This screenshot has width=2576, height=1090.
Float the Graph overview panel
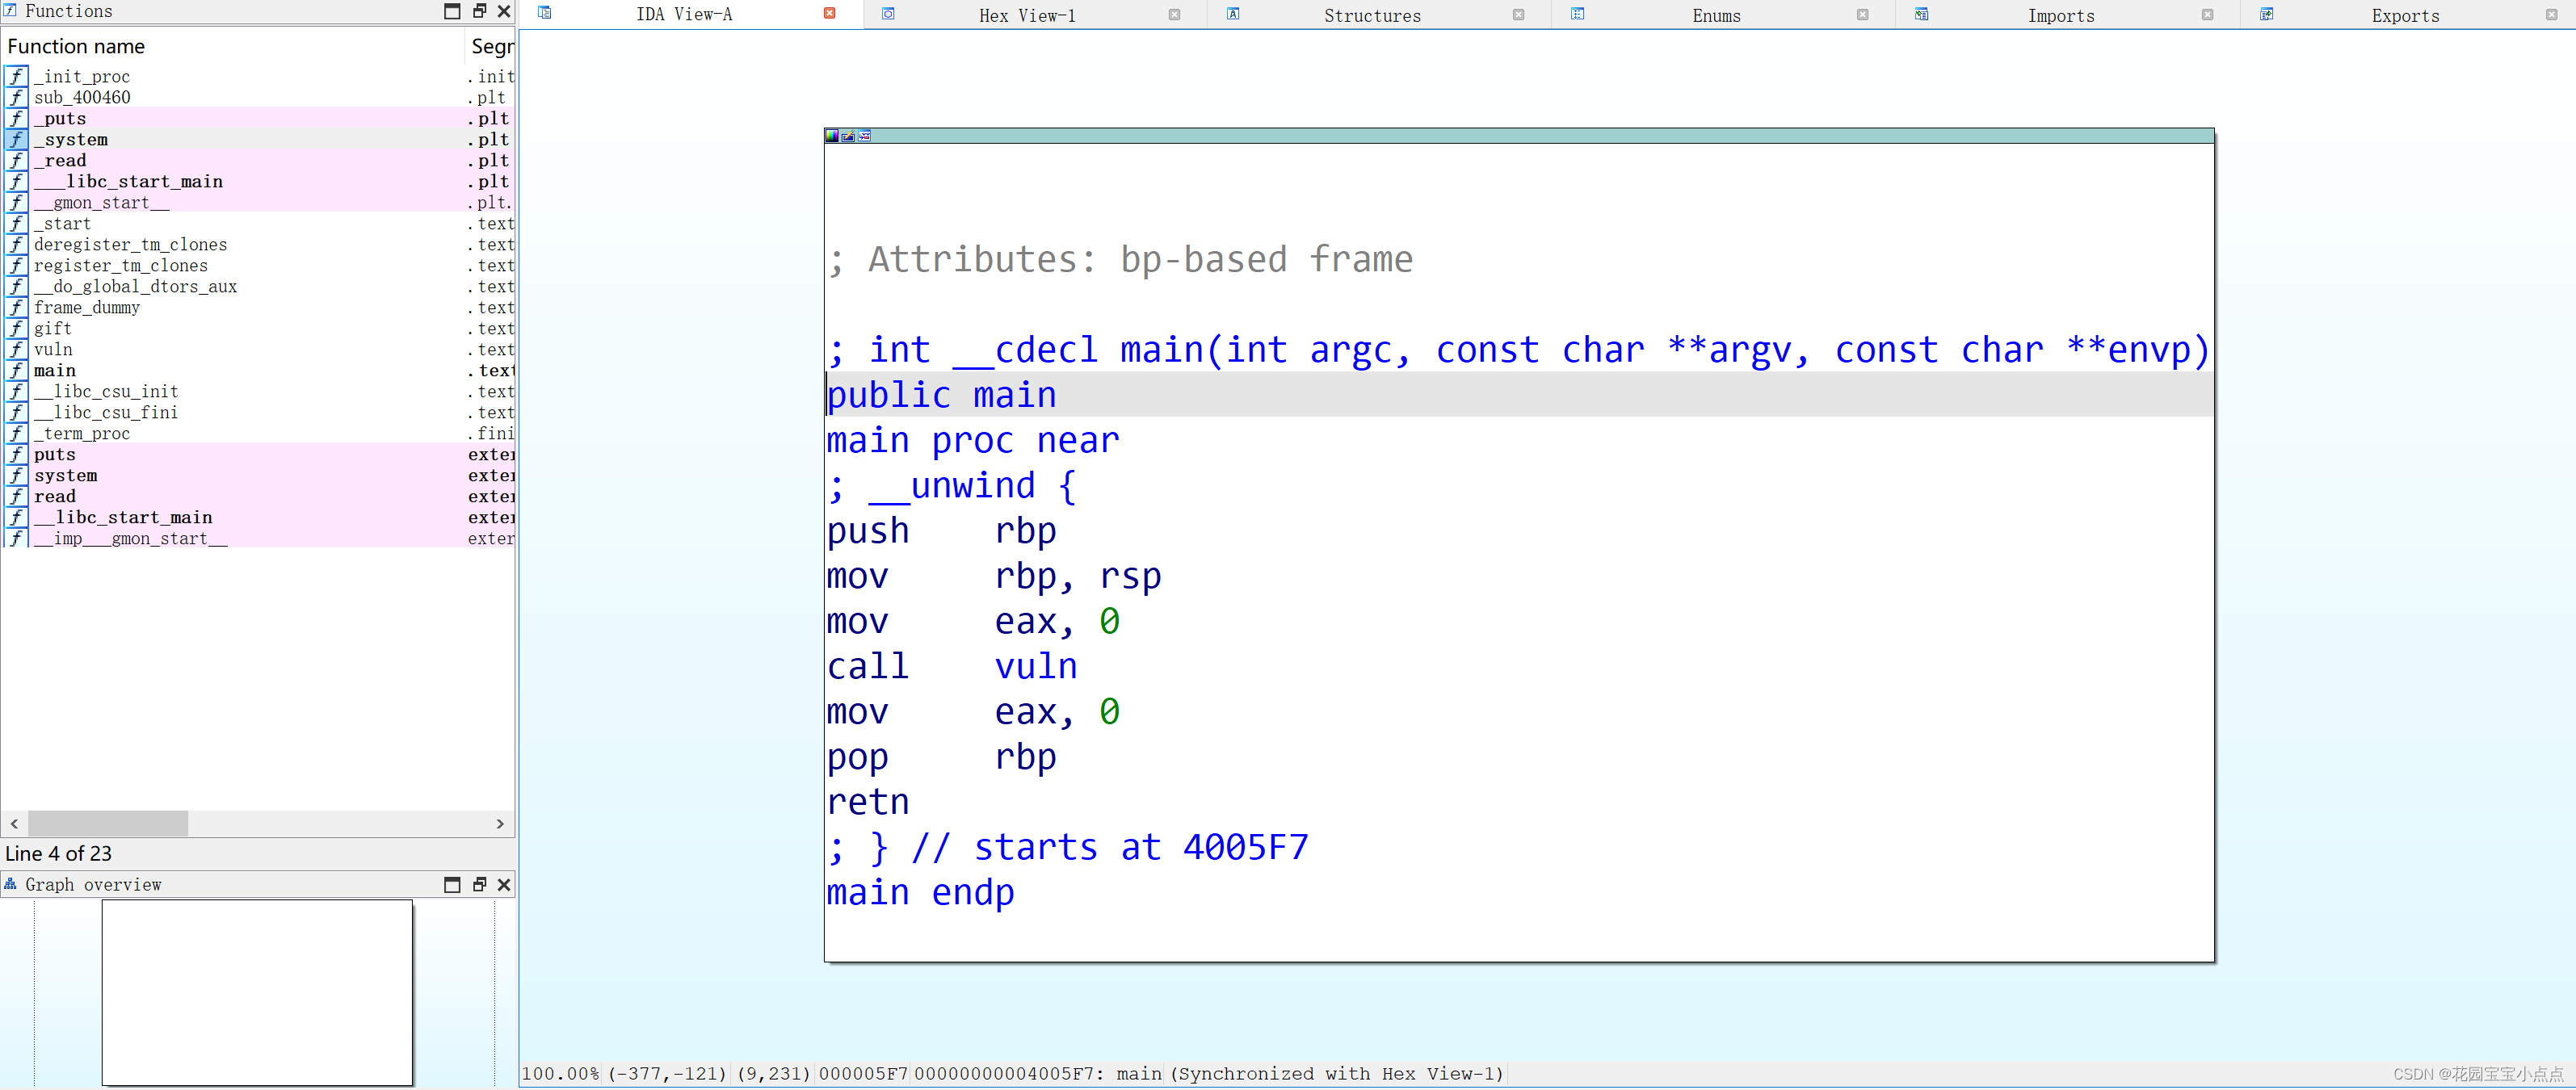(x=479, y=885)
